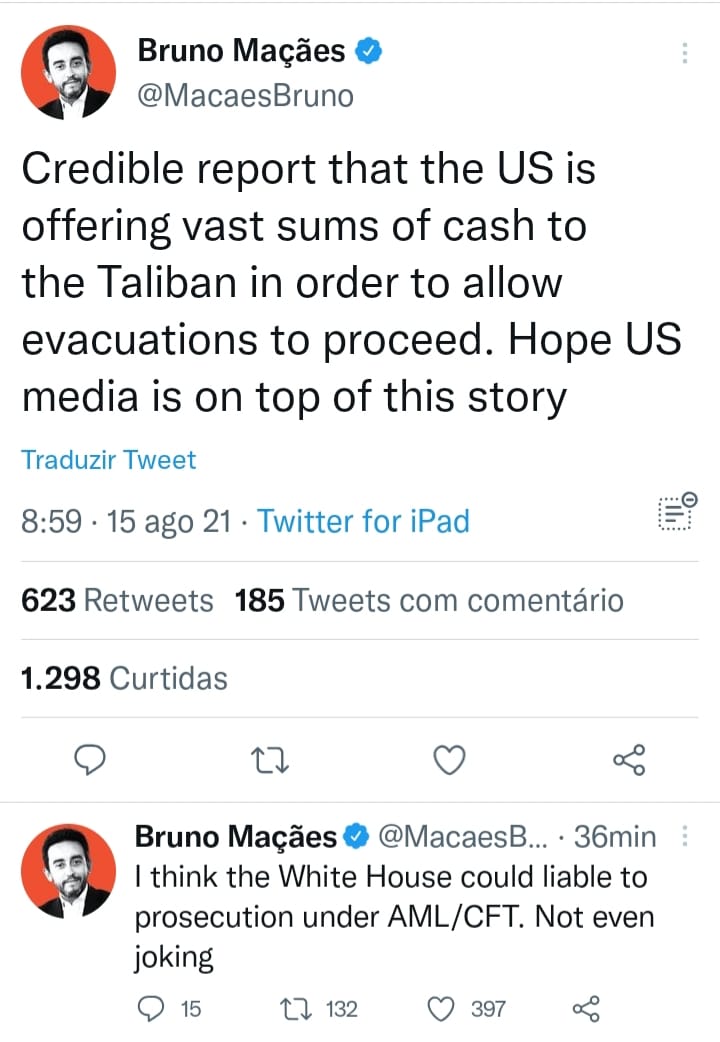Like the reply tweet with 397 likes
The image size is (720, 1042).
[440, 1009]
